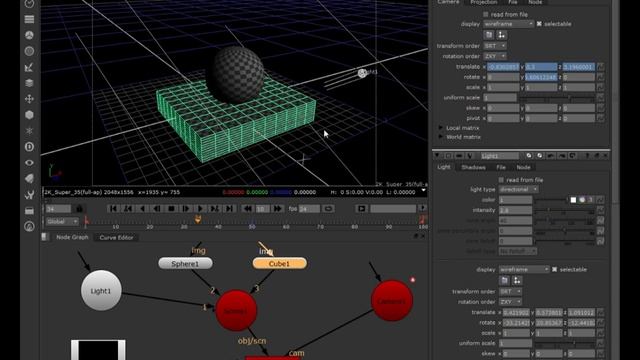Open Camera transform order dropdown

[495, 46]
